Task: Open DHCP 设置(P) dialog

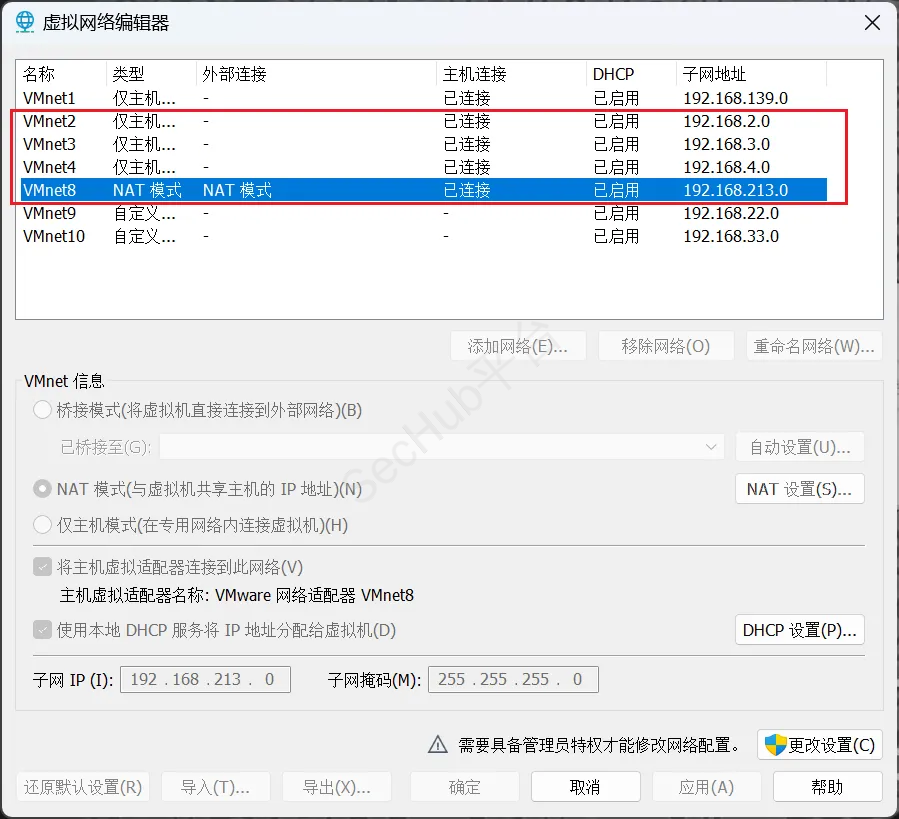Action: pyautogui.click(x=800, y=630)
